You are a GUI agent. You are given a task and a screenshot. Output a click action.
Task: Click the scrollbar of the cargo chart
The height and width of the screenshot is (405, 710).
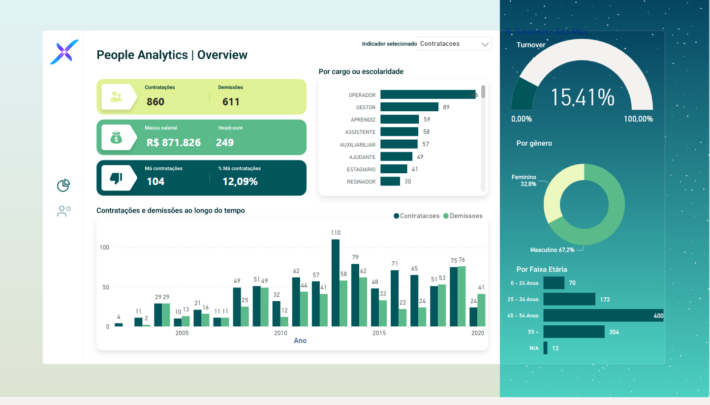pyautogui.click(x=483, y=92)
